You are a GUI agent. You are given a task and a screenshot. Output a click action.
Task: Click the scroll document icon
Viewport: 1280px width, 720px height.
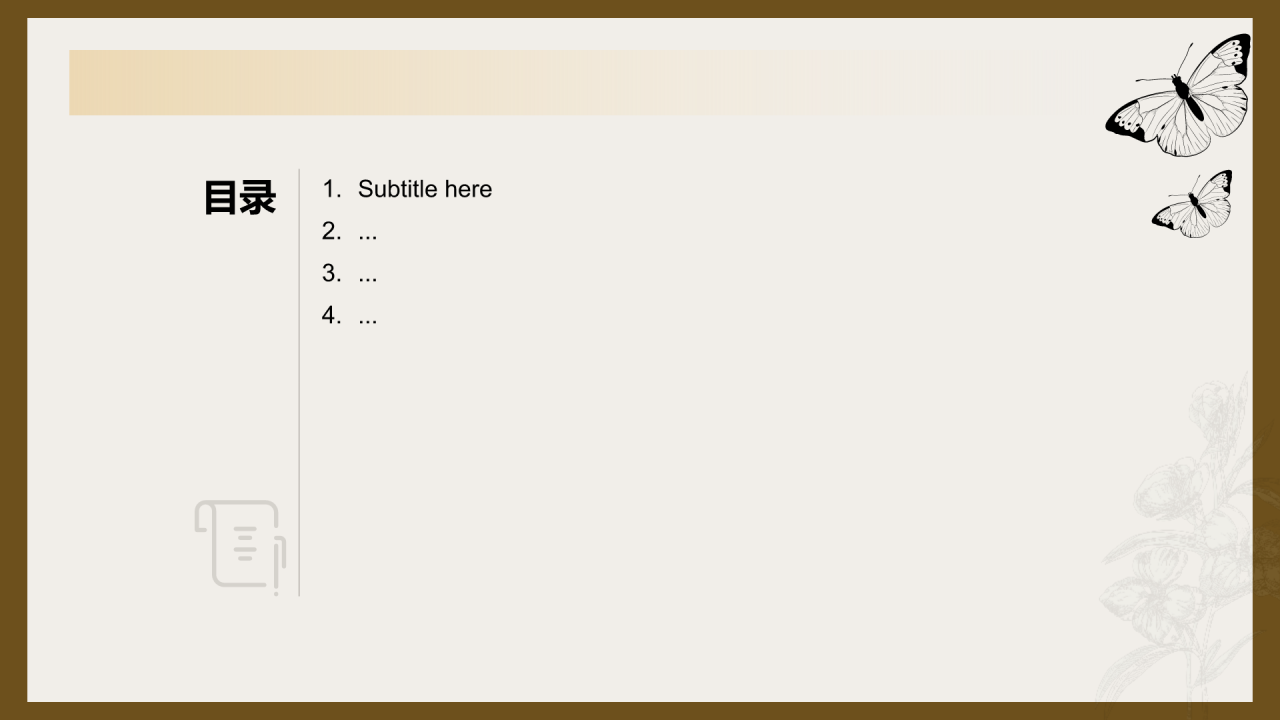tap(240, 547)
